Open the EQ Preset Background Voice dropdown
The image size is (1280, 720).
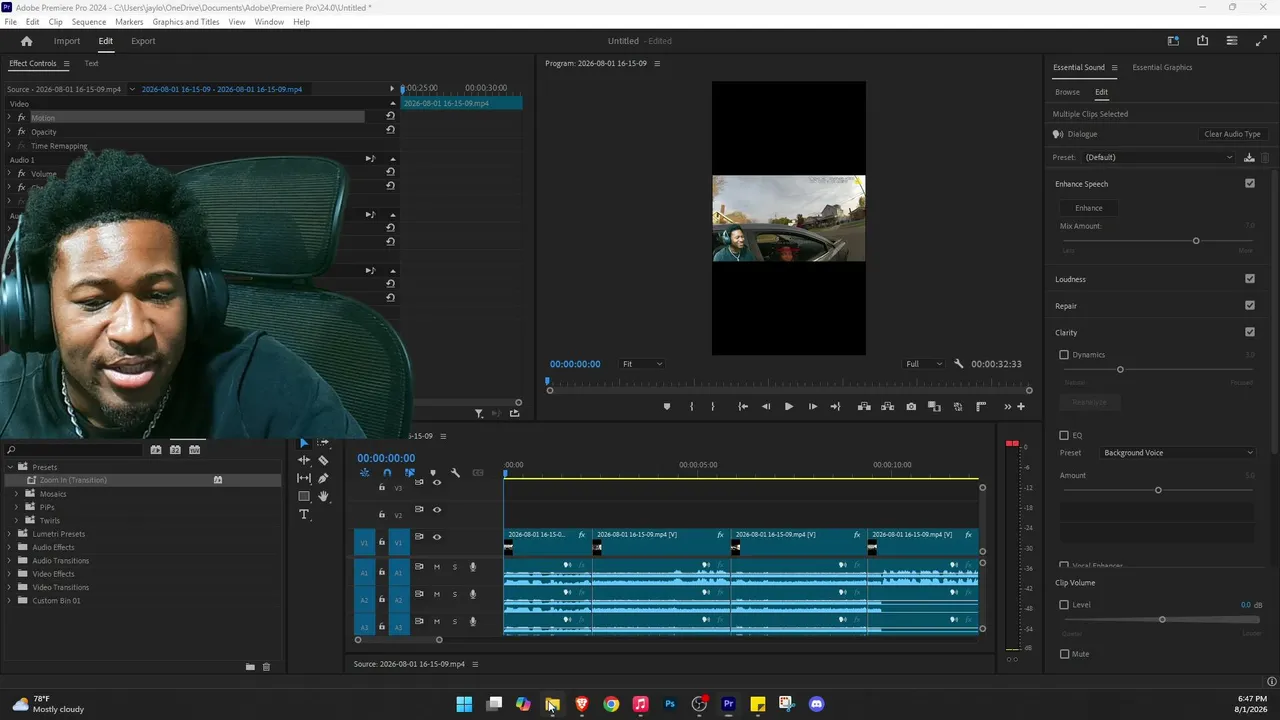(x=1177, y=453)
